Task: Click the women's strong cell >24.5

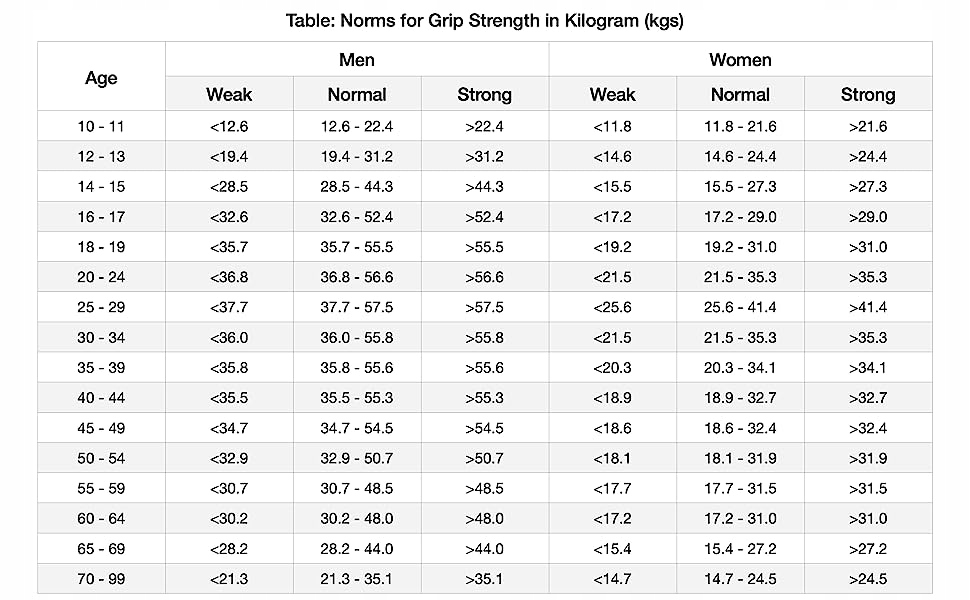Action: [867, 579]
